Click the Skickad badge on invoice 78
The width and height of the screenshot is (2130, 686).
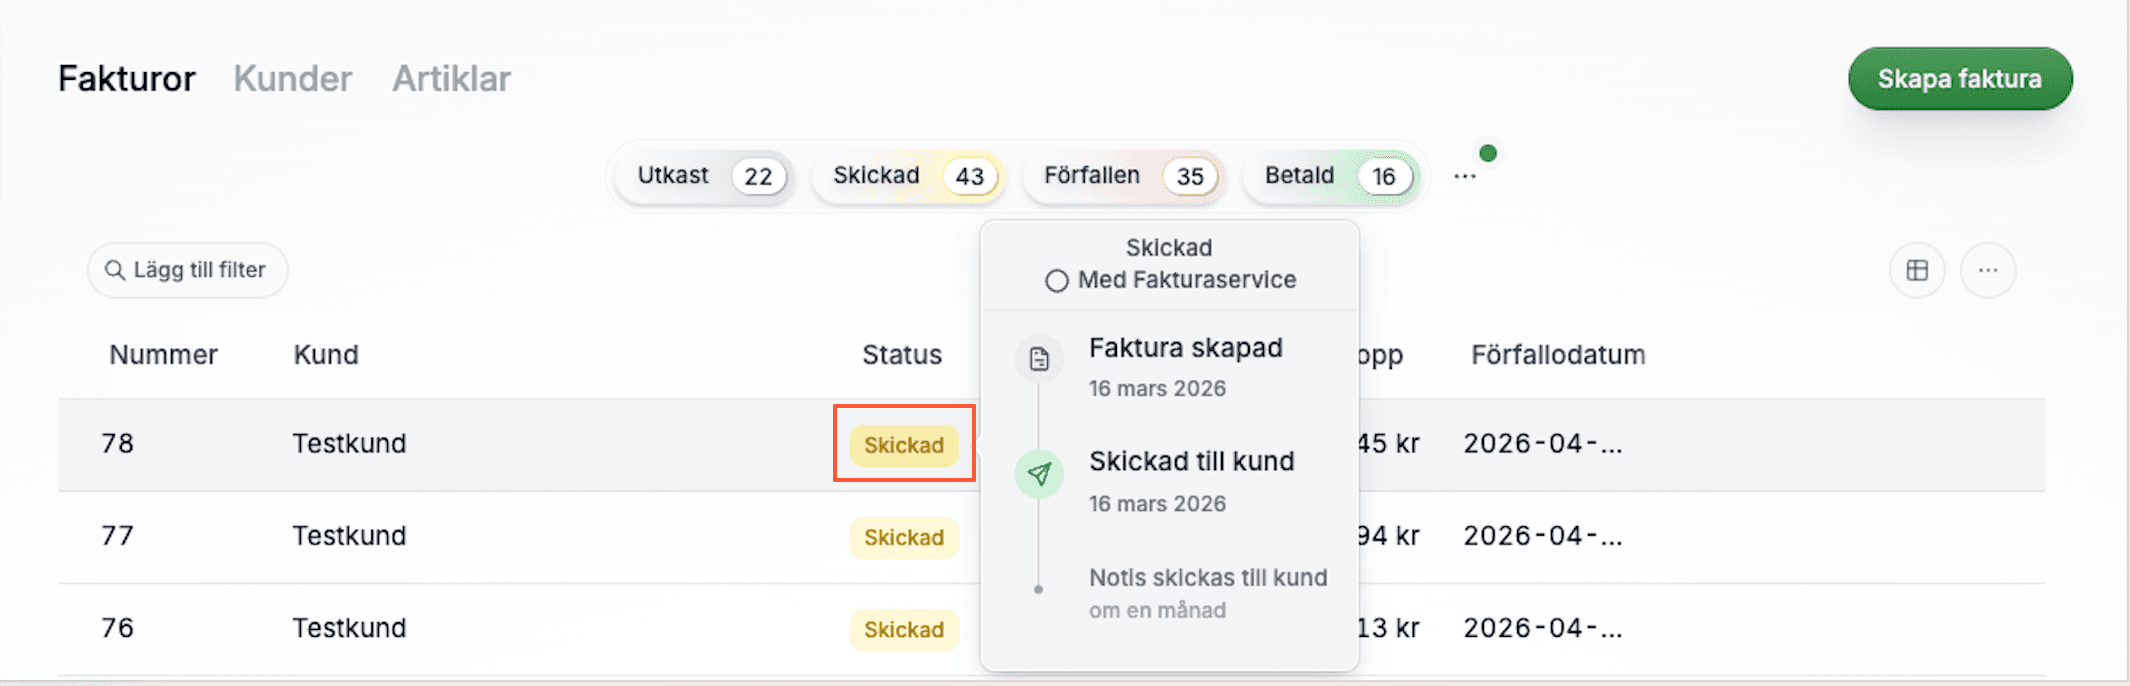(x=904, y=445)
